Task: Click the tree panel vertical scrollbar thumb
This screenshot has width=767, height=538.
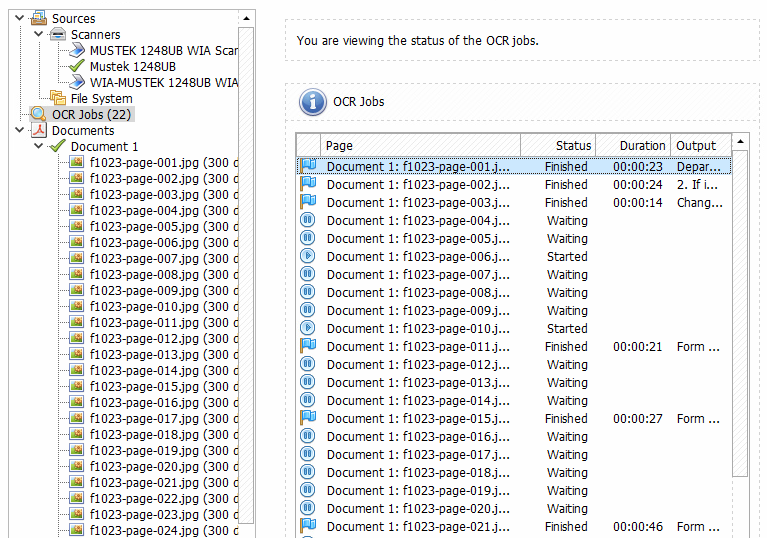Action: point(247,275)
